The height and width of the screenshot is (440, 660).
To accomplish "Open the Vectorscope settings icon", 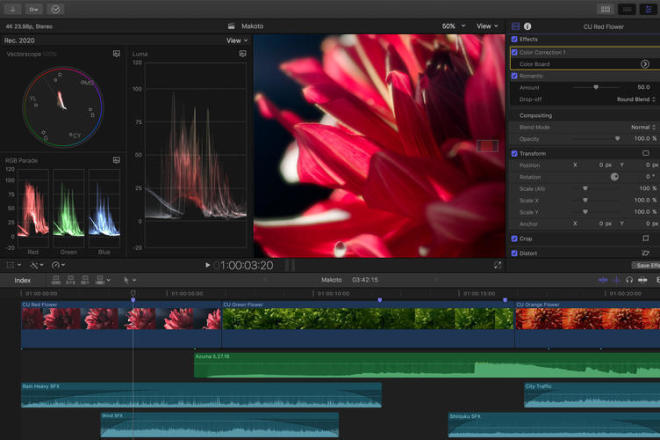I will [117, 53].
